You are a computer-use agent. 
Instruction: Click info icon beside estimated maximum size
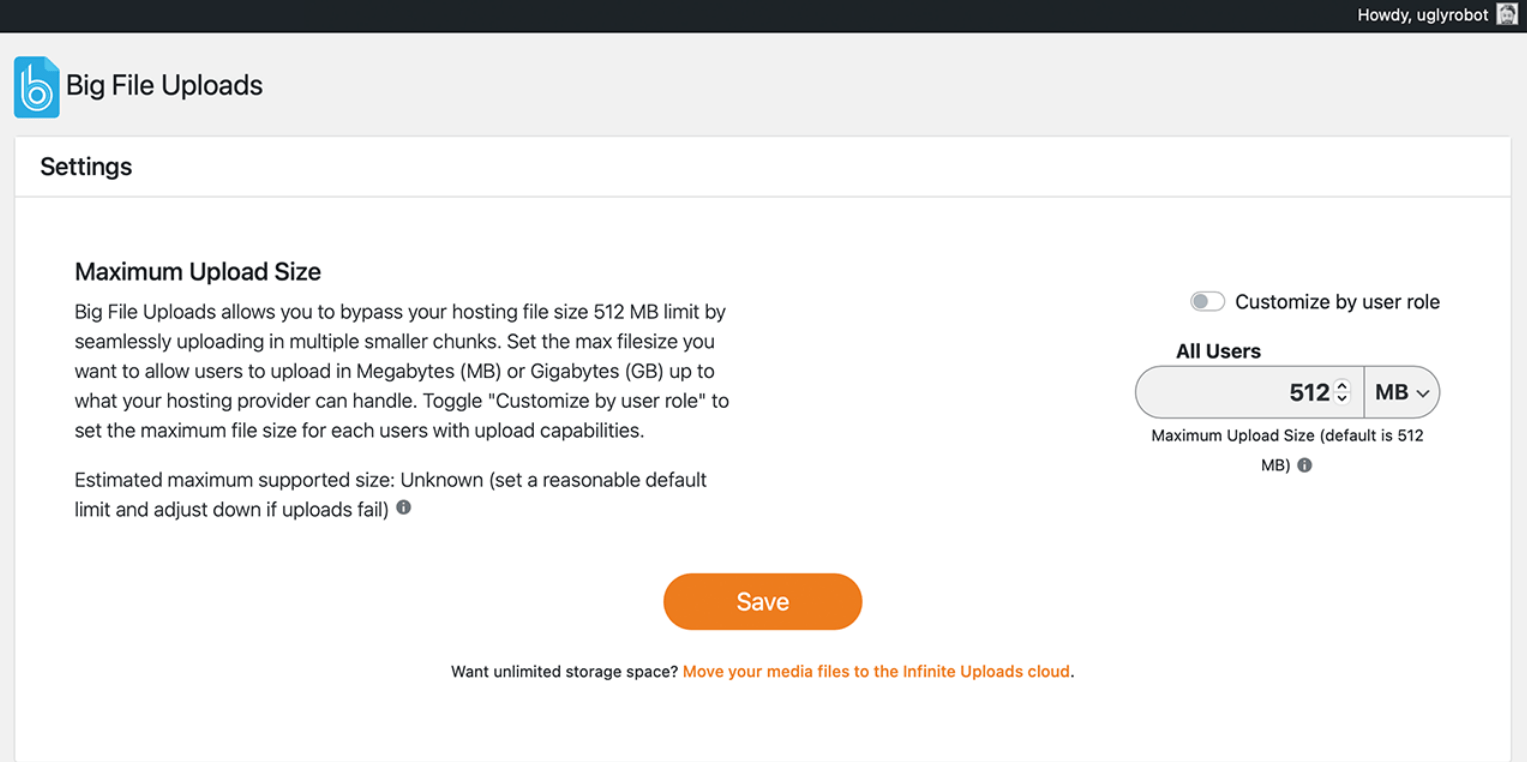[404, 508]
